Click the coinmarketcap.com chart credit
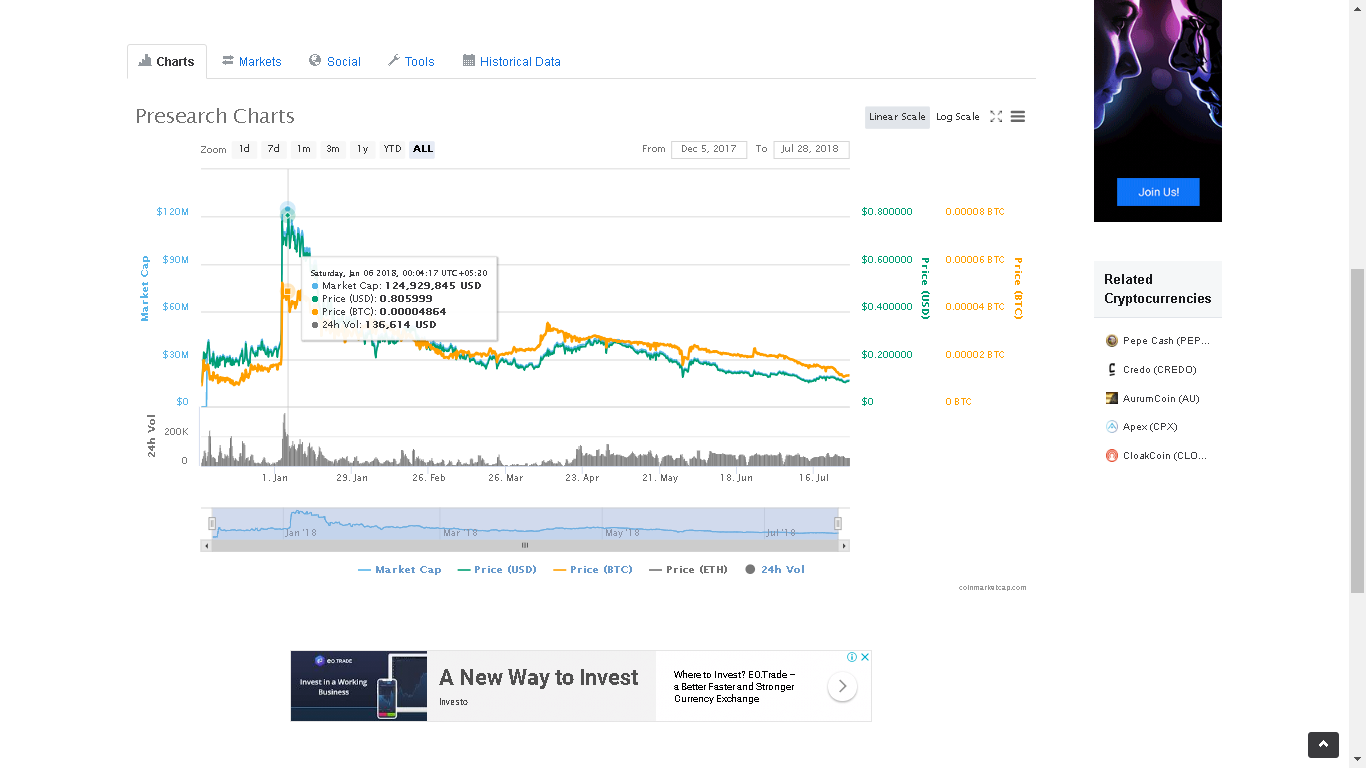 coord(992,588)
